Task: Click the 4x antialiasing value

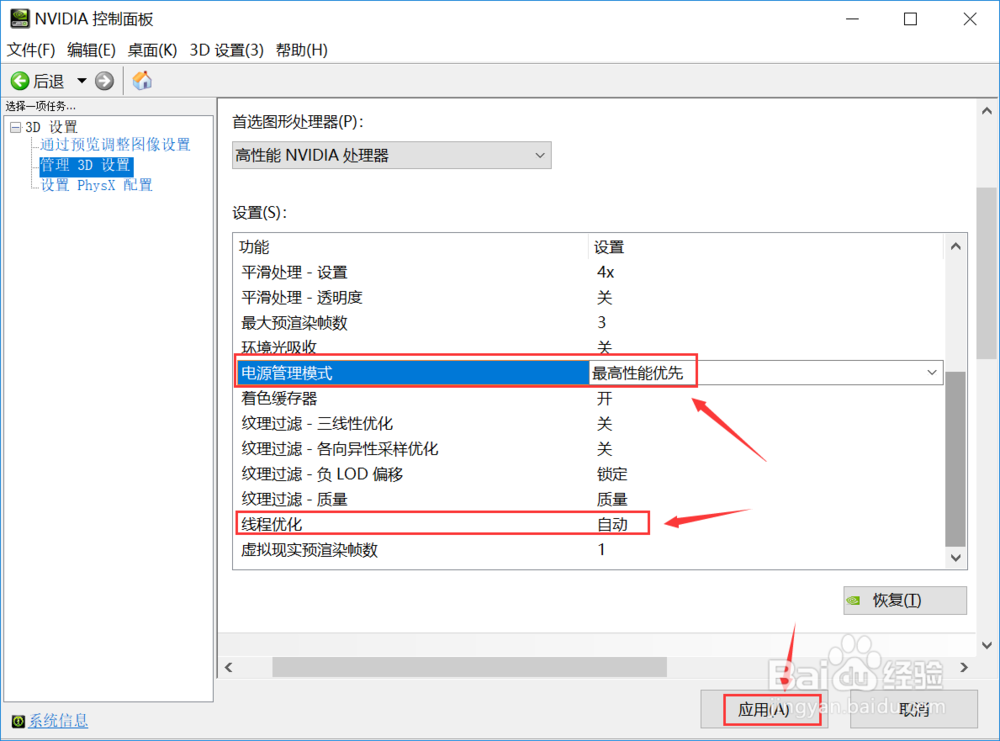Action: [605, 272]
